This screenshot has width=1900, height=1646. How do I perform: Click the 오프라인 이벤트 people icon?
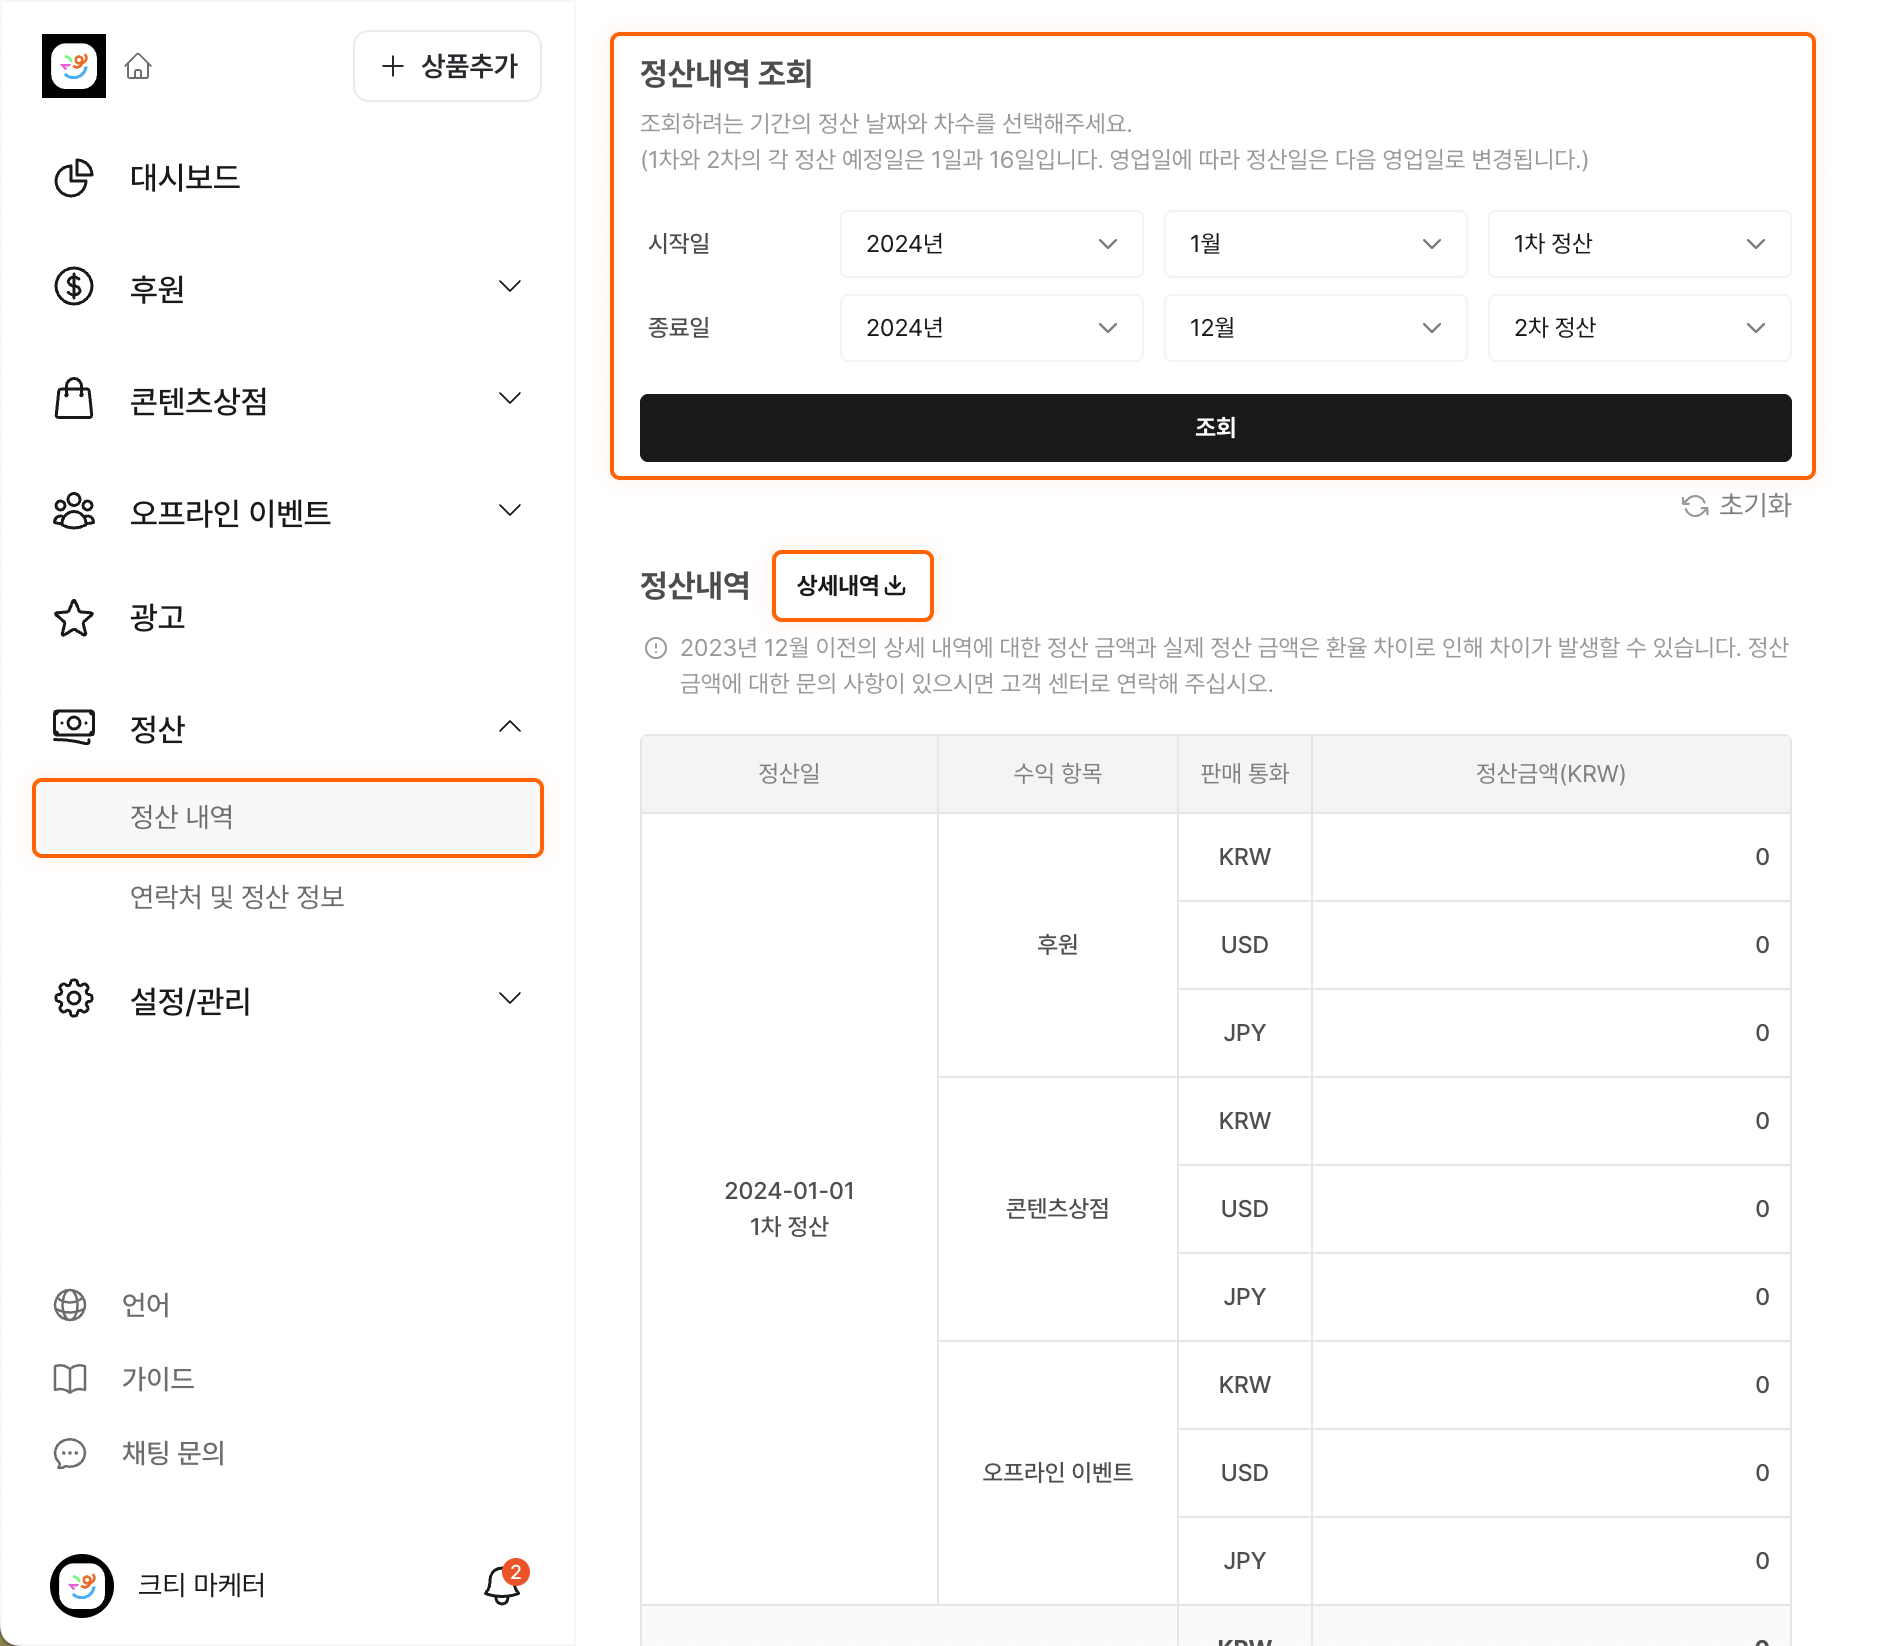(74, 511)
